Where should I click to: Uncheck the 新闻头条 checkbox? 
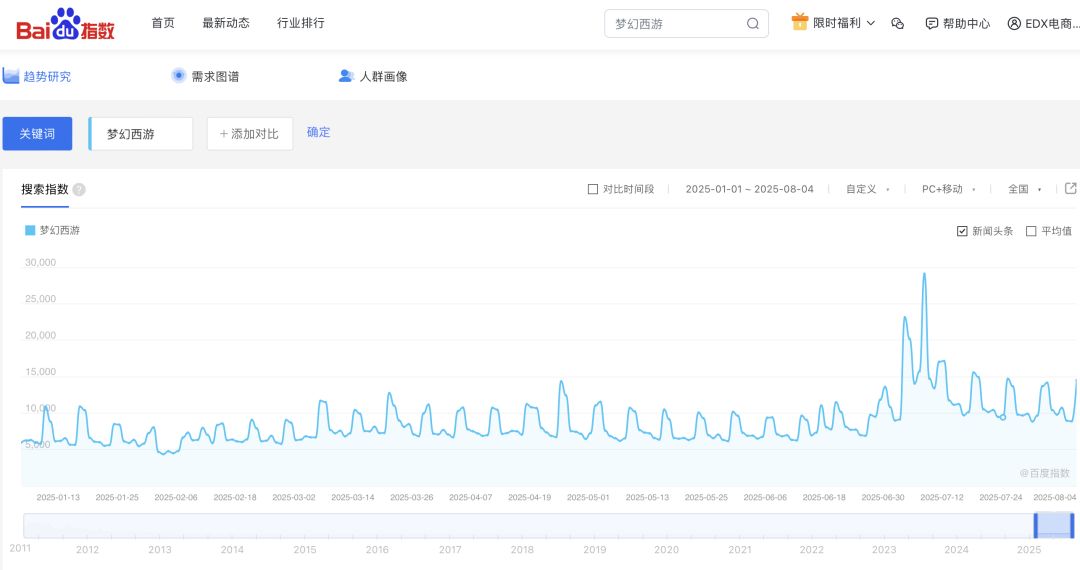(962, 231)
